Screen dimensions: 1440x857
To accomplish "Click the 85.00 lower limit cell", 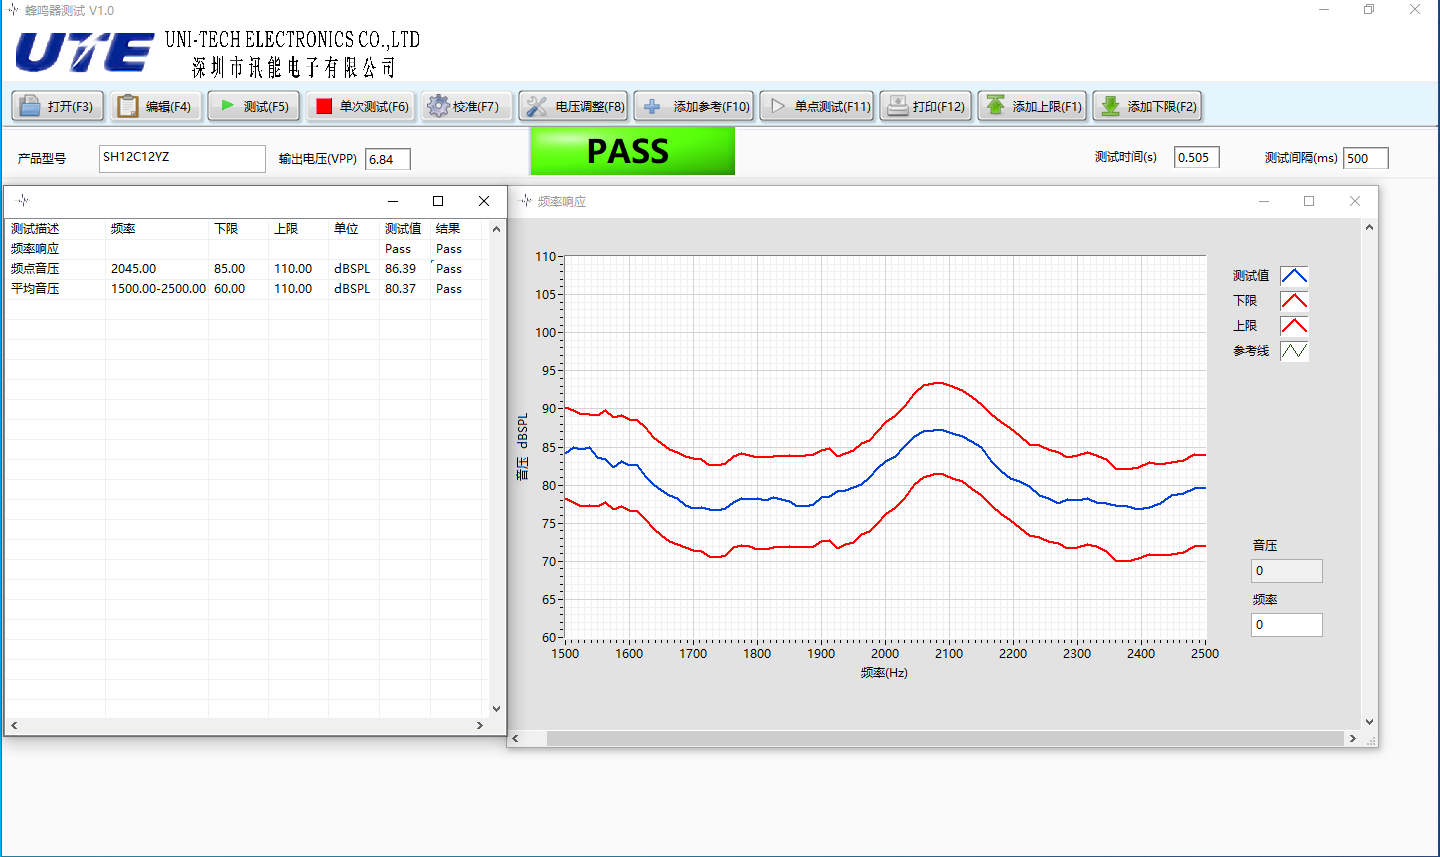I will pos(238,269).
